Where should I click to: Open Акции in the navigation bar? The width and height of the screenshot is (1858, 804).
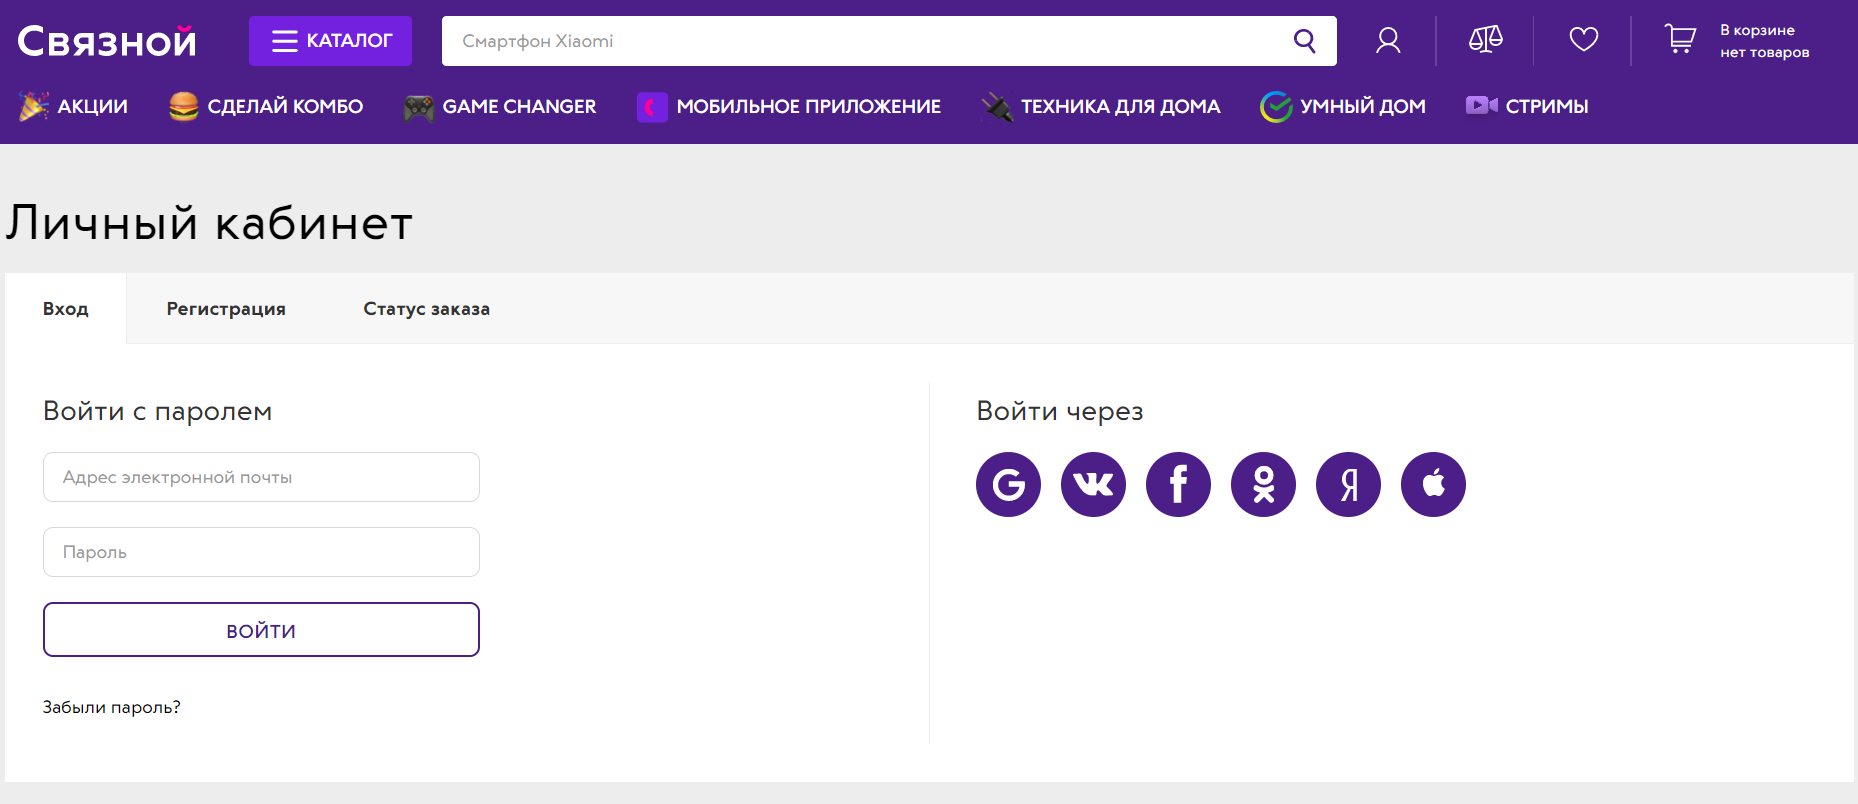coord(73,106)
